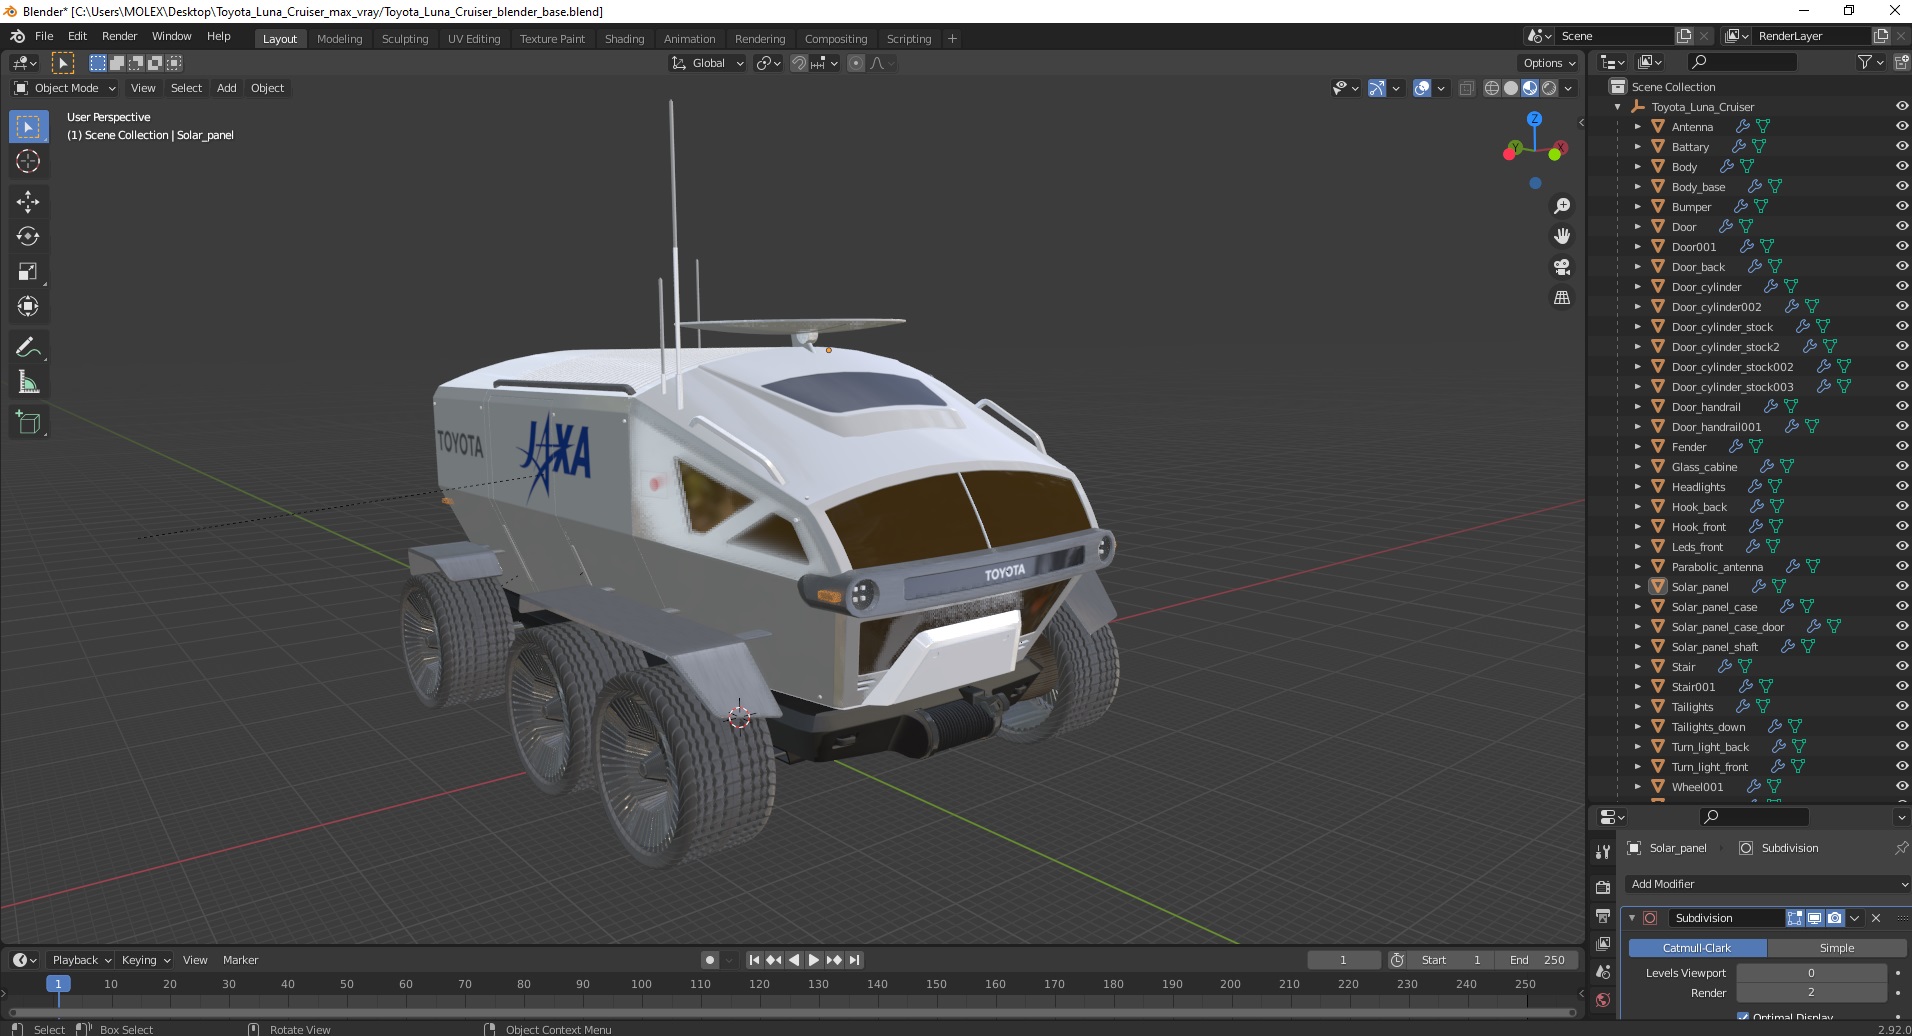Image resolution: width=1912 pixels, height=1036 pixels.
Task: Activate the Rotate tool
Action: coord(28,237)
